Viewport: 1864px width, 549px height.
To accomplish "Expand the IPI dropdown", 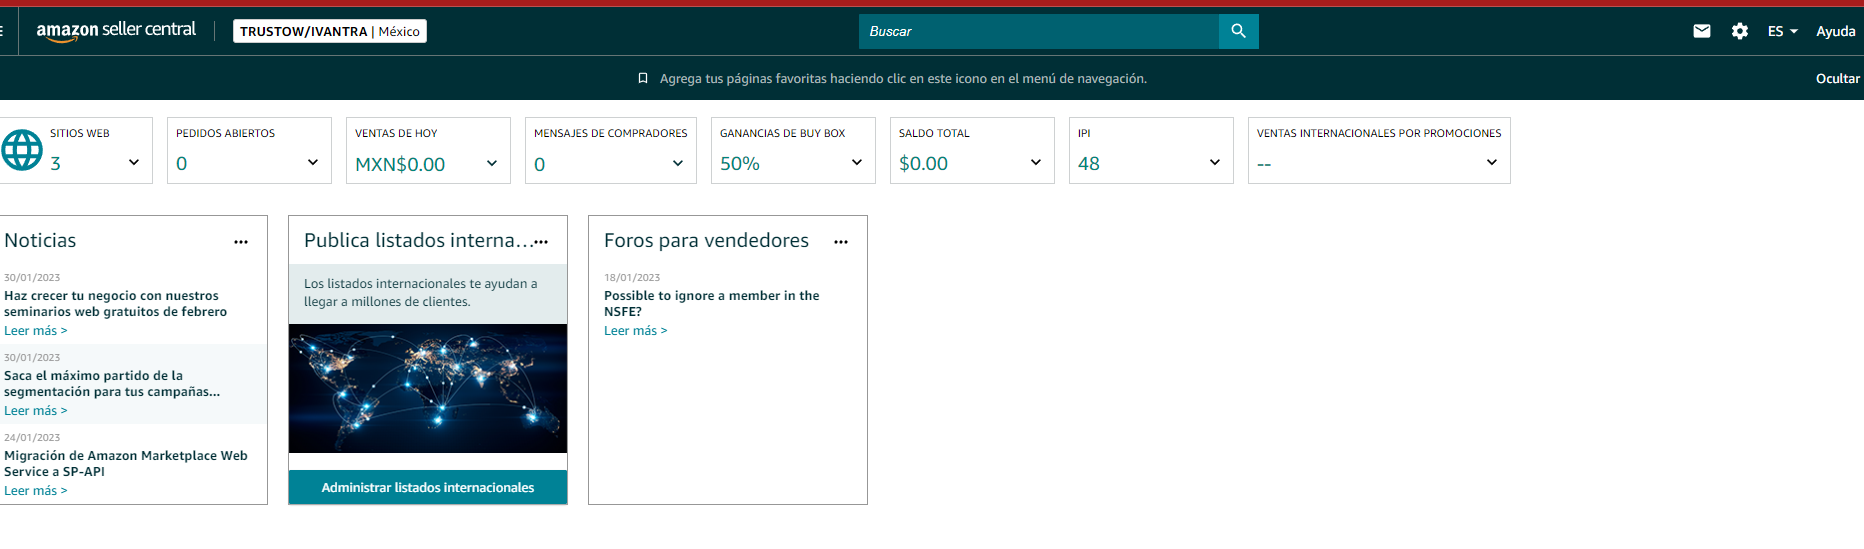I will 1215,162.
